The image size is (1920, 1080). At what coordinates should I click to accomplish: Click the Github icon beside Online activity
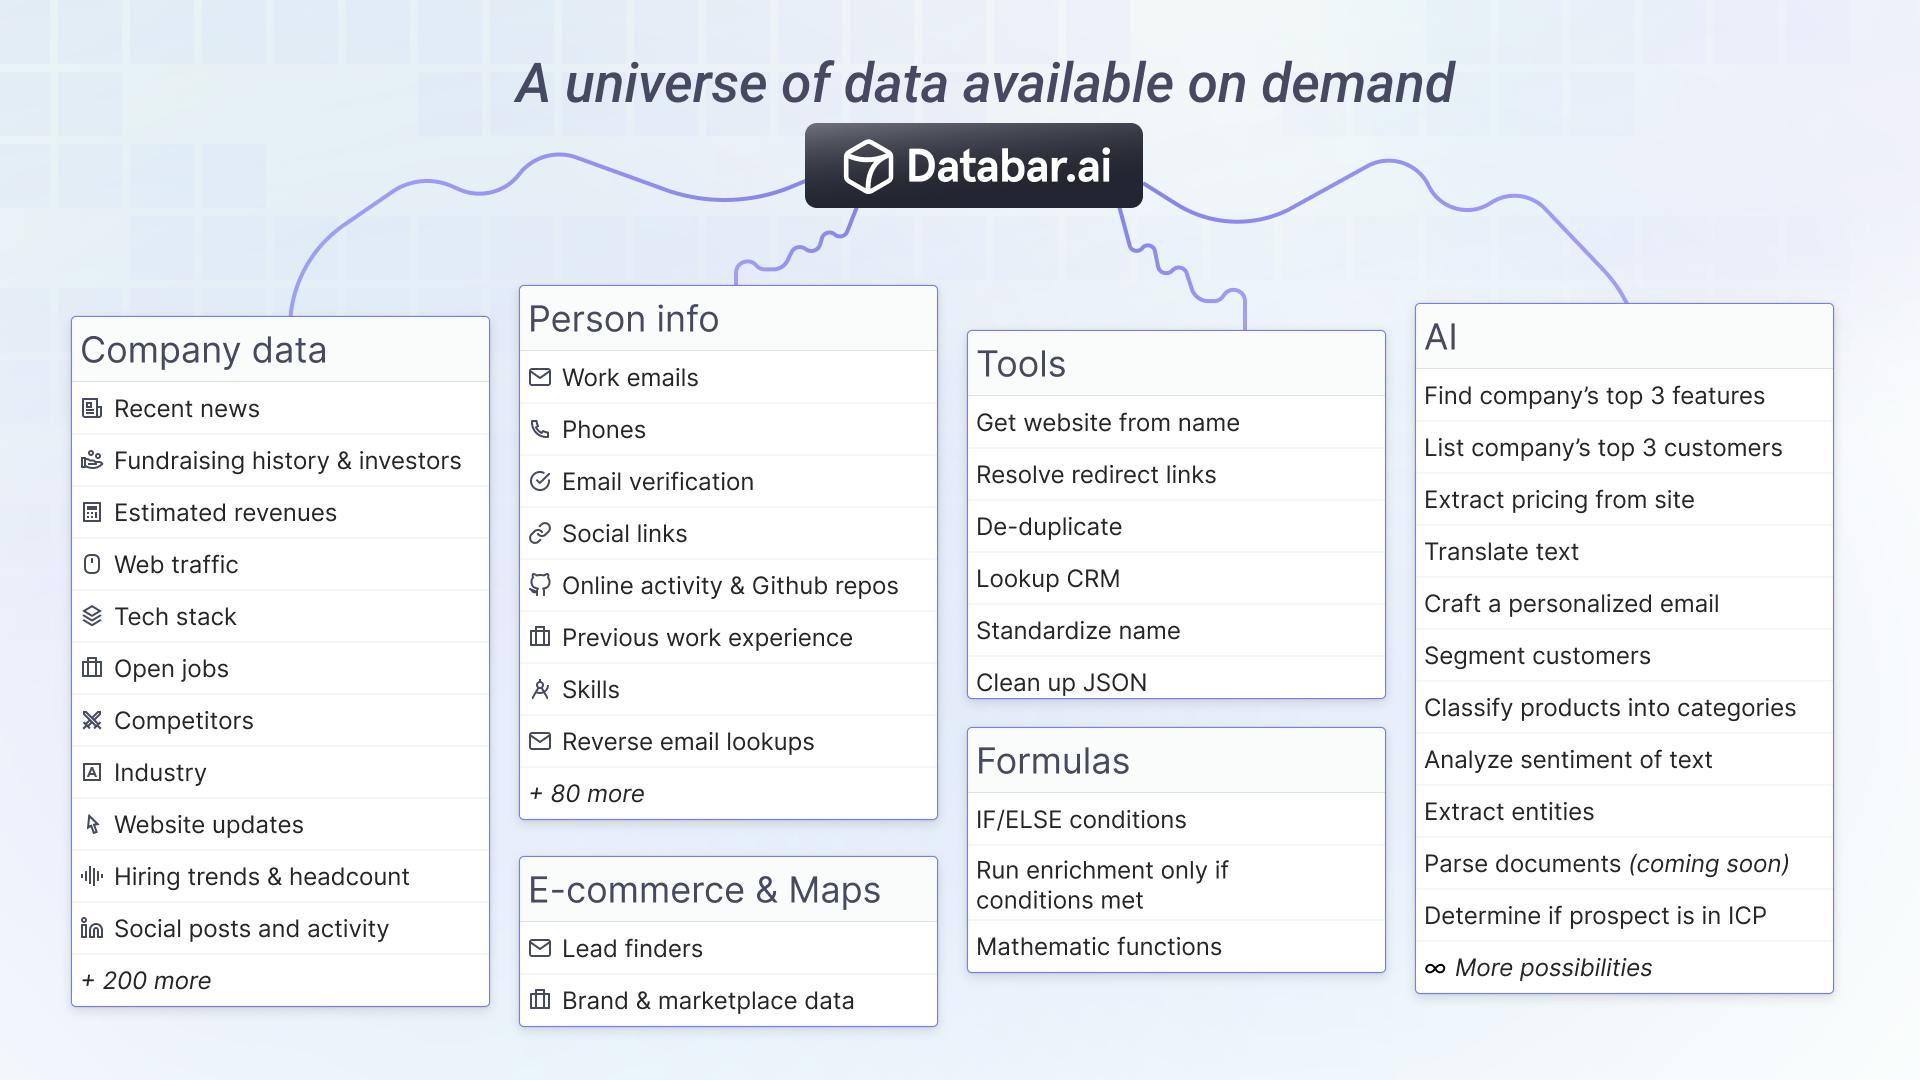(x=540, y=585)
